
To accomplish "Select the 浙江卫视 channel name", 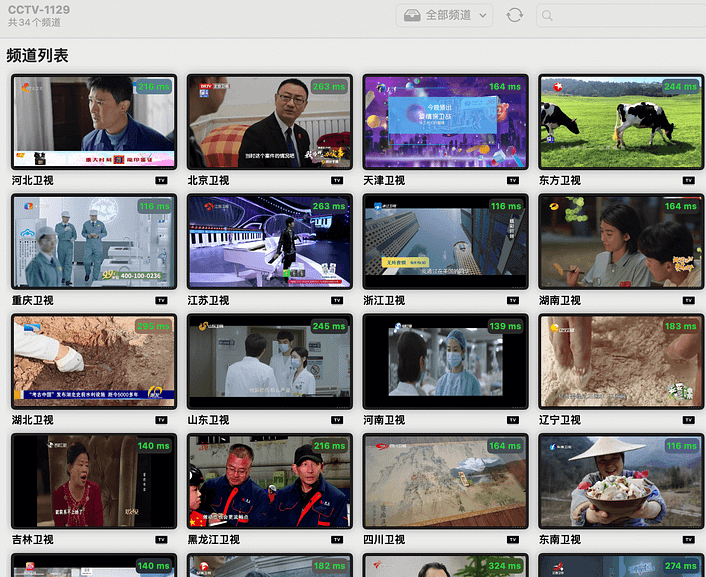I will pyautogui.click(x=384, y=300).
